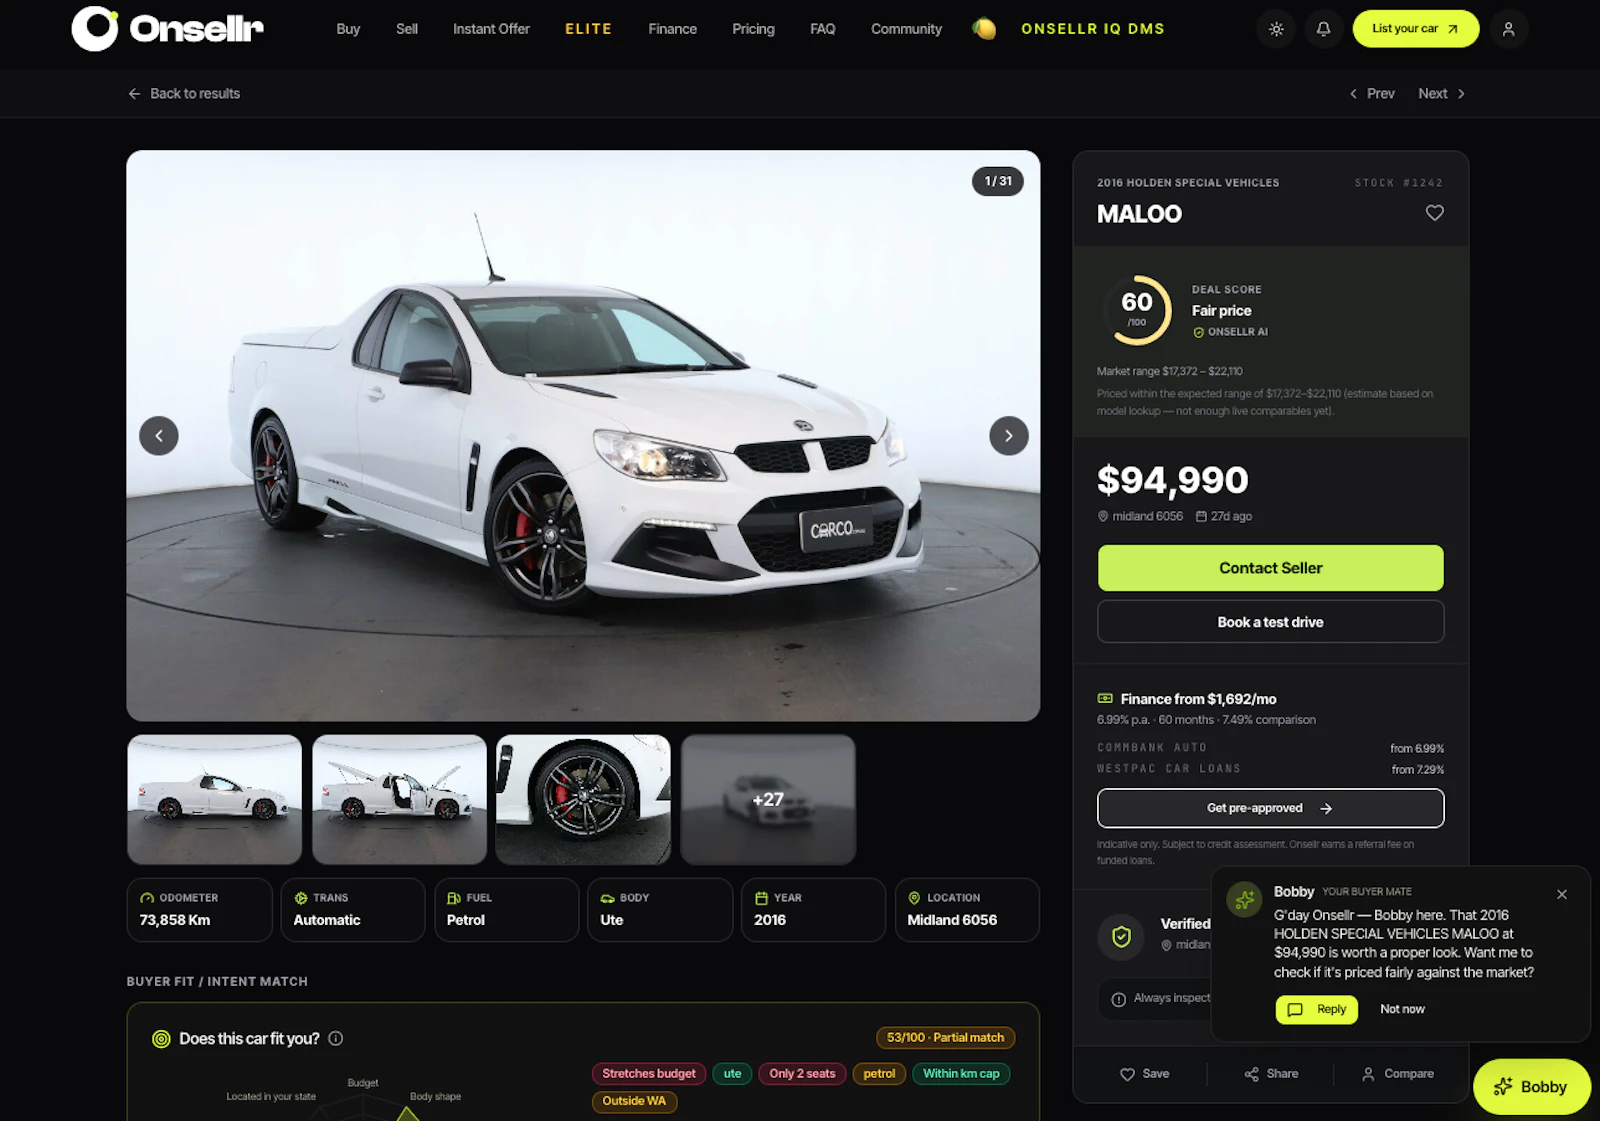
Task: Click the Stretches budget tag
Action: point(649,1074)
